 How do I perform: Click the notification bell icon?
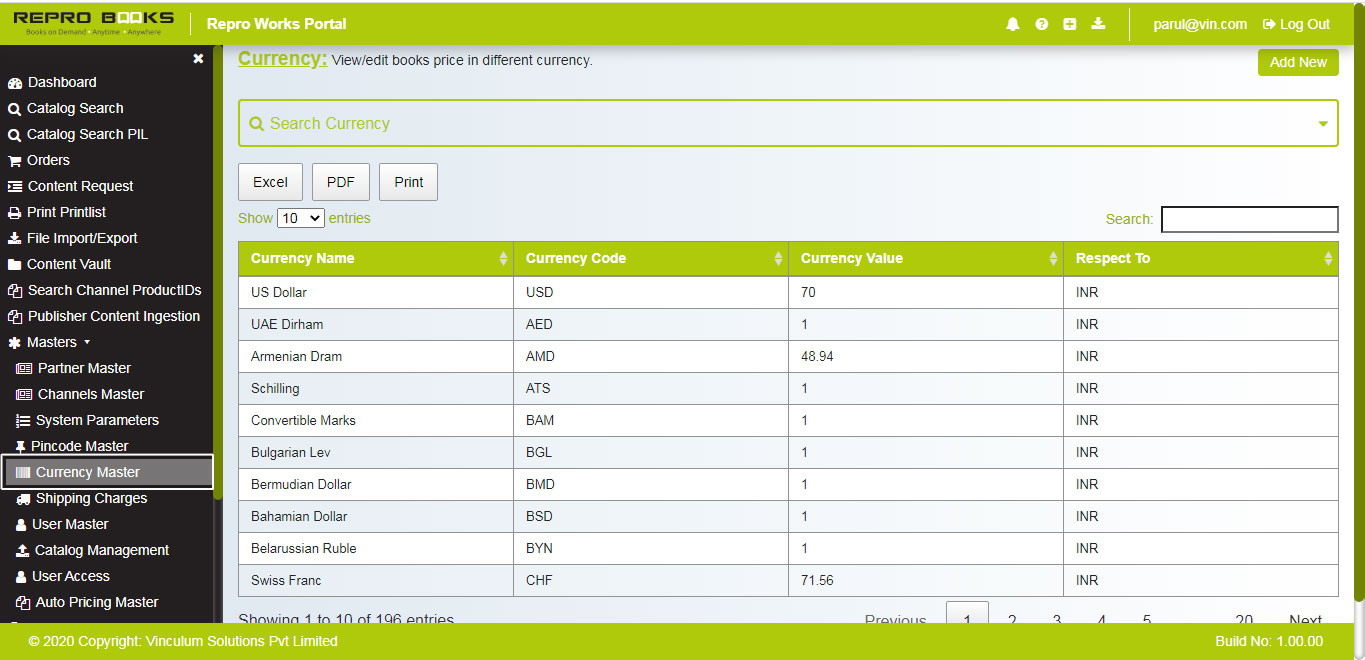[1012, 24]
